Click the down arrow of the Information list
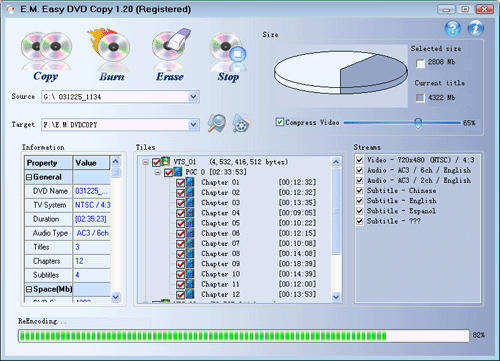 116,297
